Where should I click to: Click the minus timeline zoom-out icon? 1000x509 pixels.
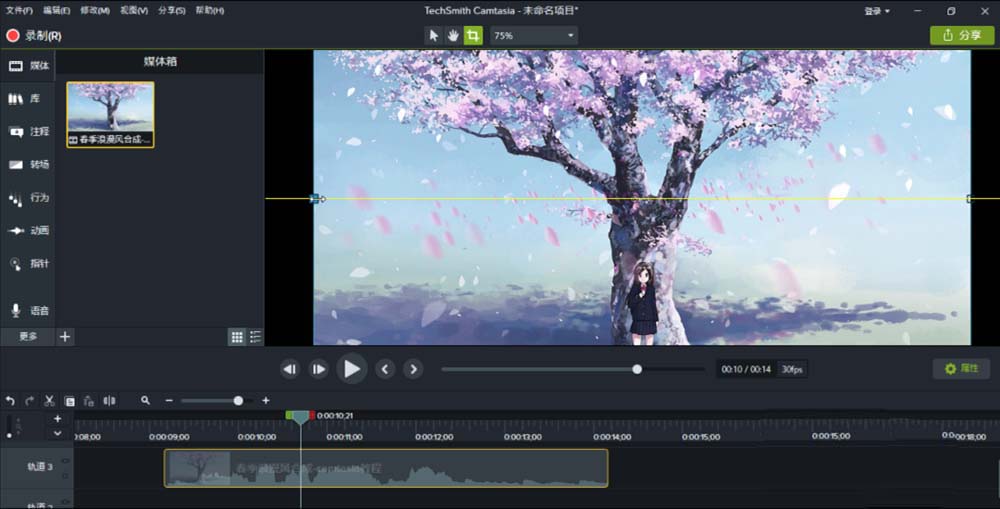[169, 401]
